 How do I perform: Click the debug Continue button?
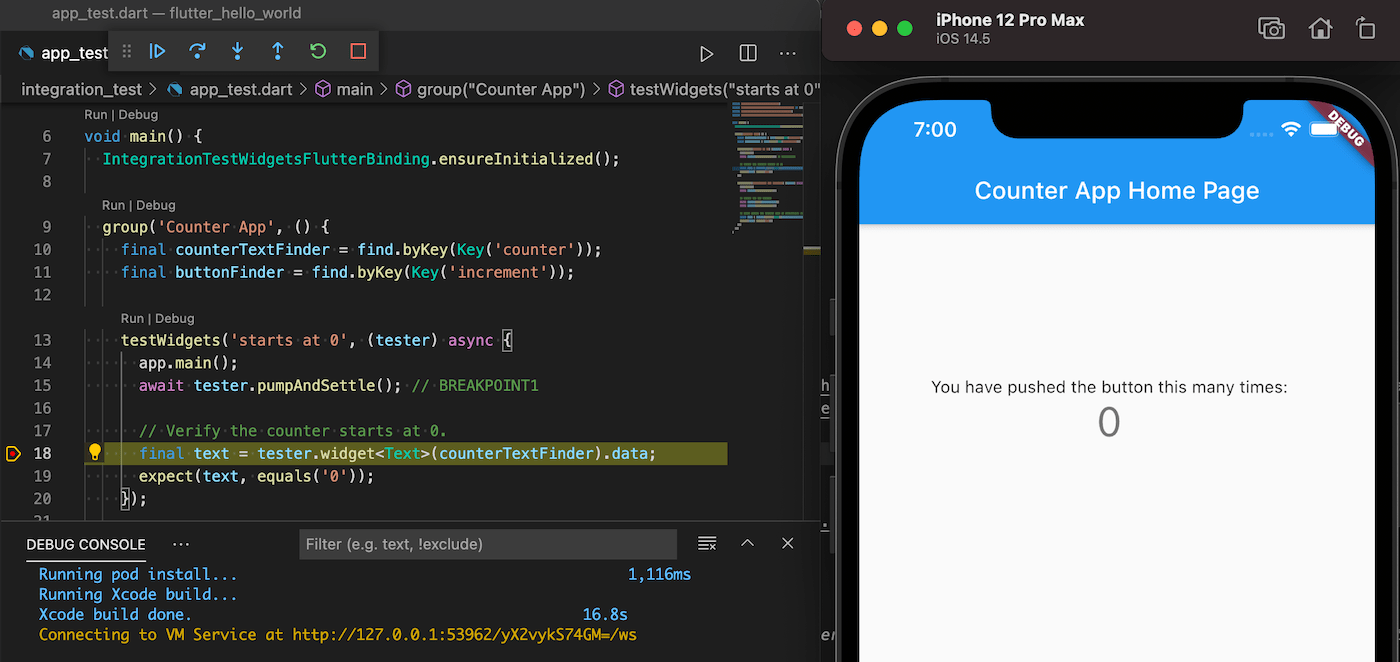click(157, 52)
